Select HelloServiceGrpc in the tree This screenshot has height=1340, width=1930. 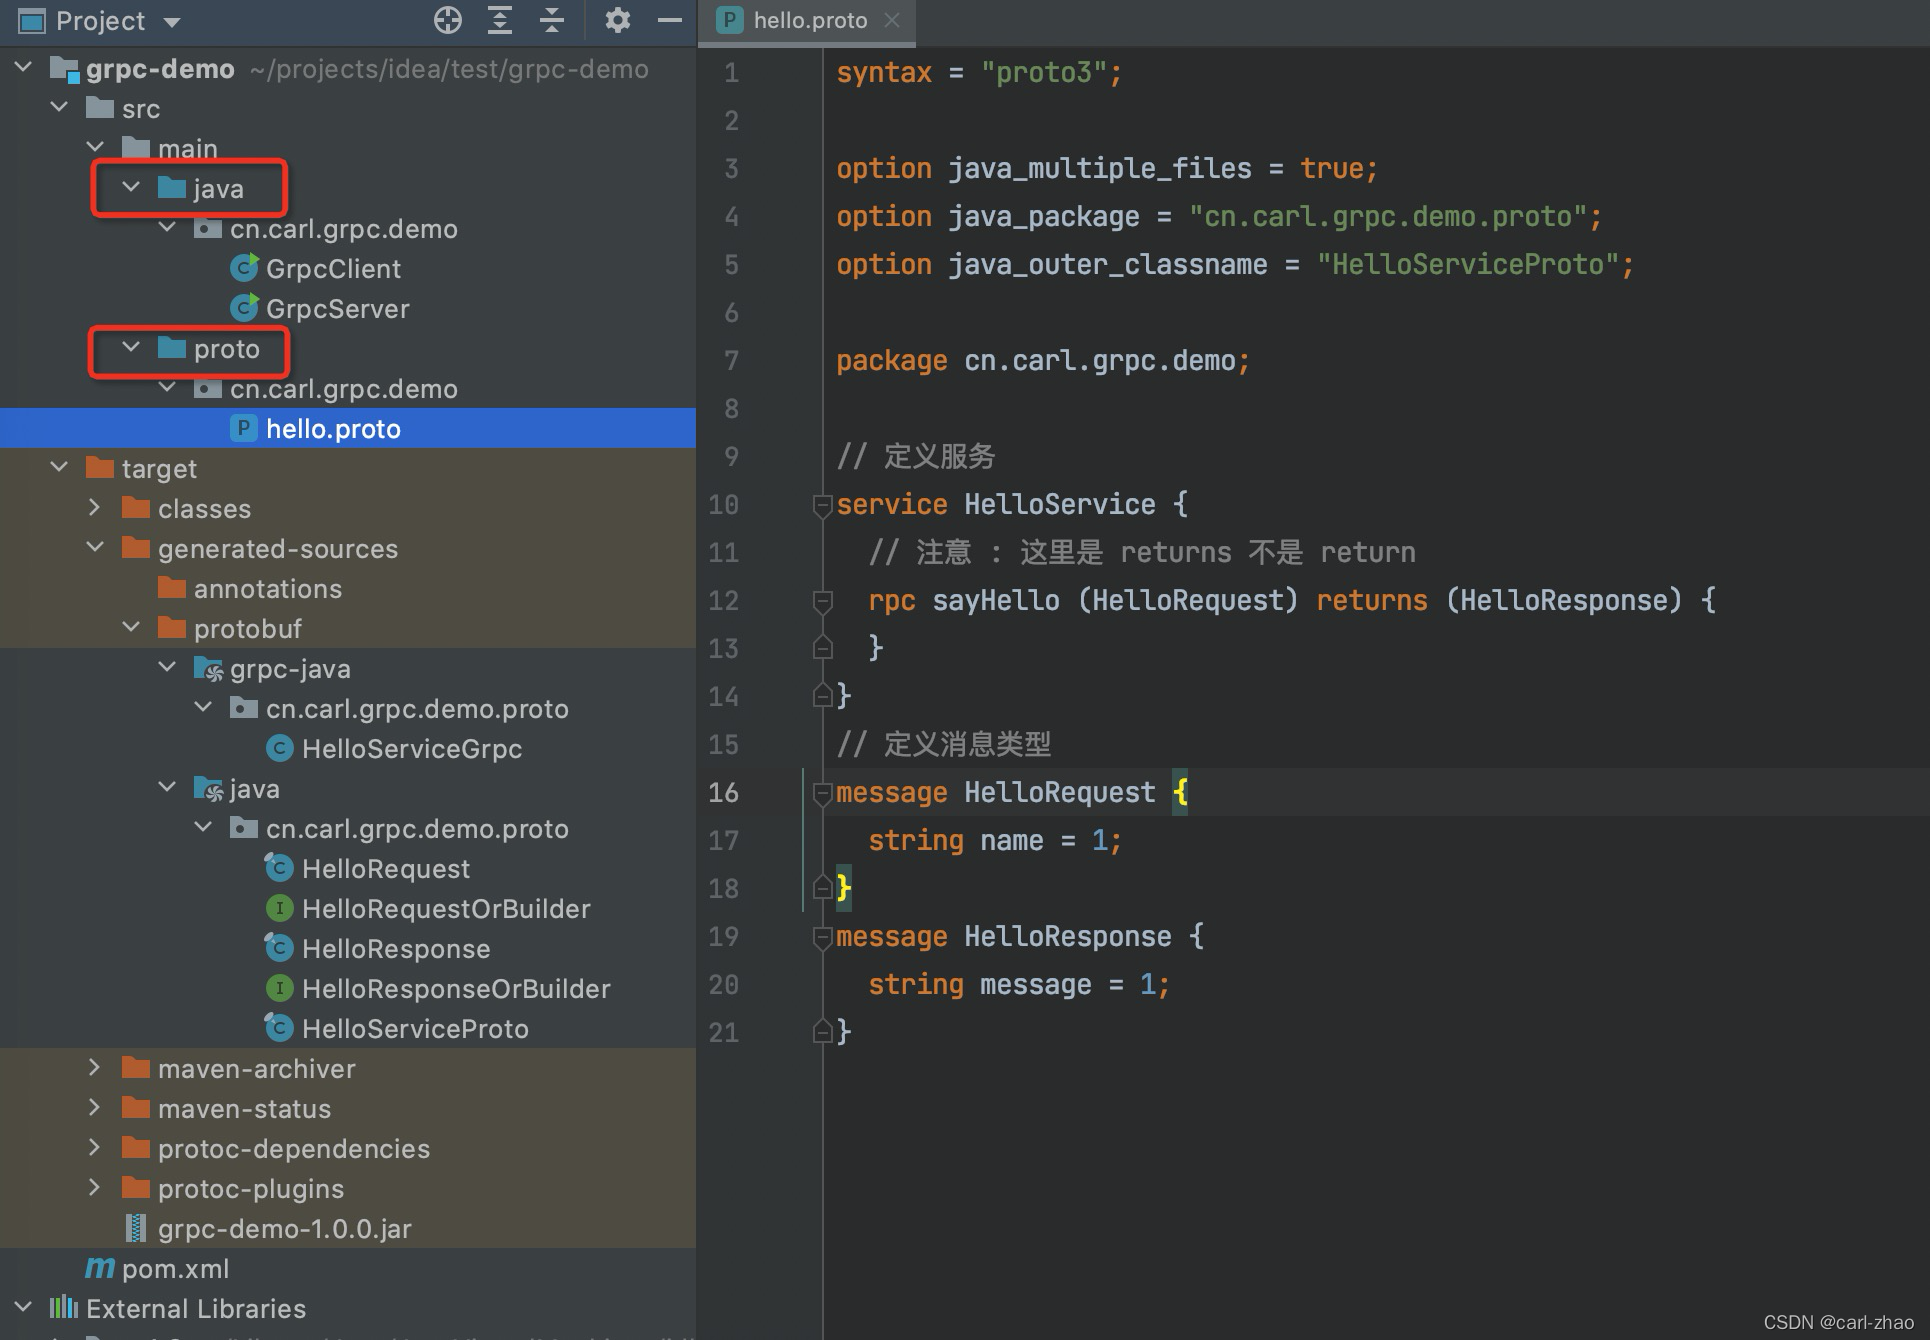(x=411, y=749)
